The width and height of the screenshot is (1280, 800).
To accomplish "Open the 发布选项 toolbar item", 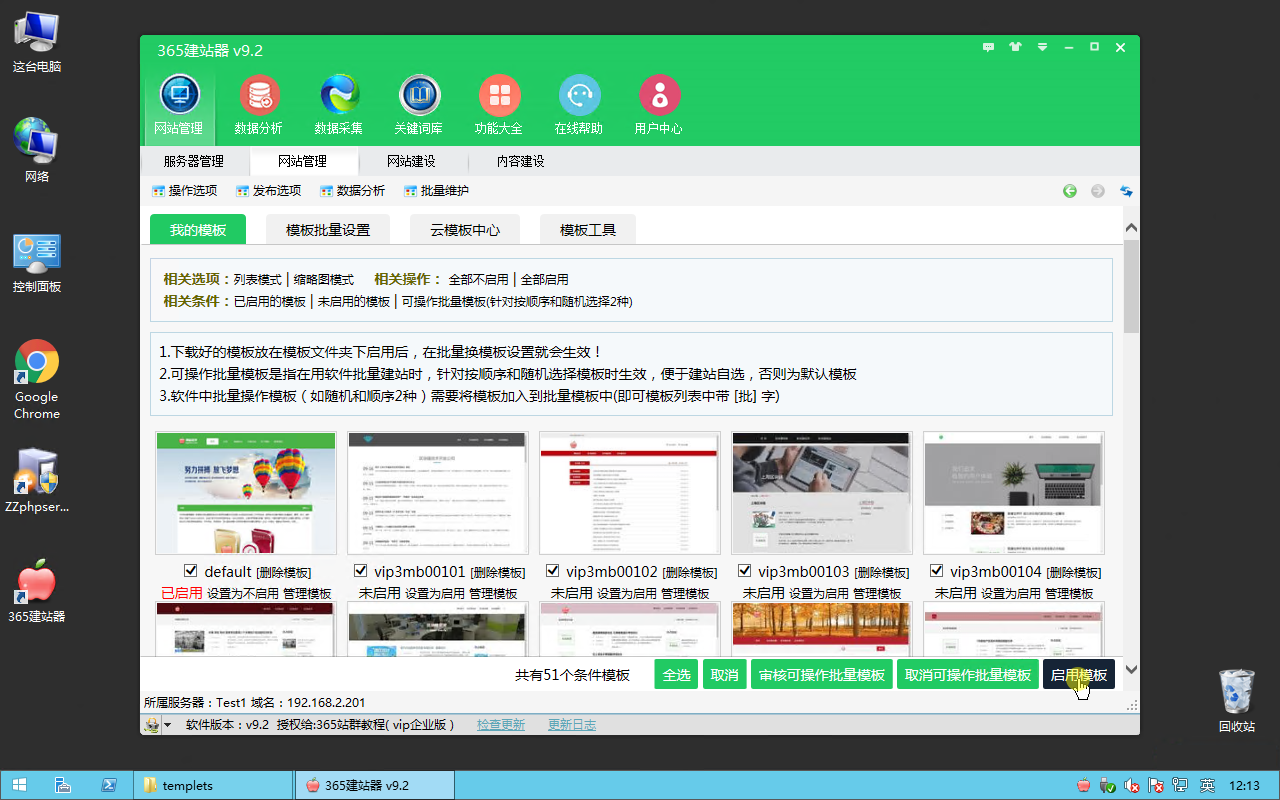I will click(x=268, y=190).
